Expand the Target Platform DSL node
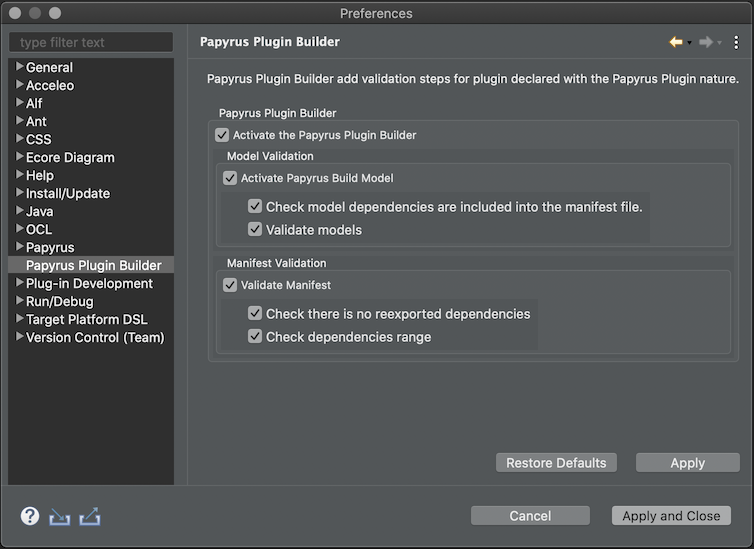This screenshot has width=754, height=549. tap(20, 319)
